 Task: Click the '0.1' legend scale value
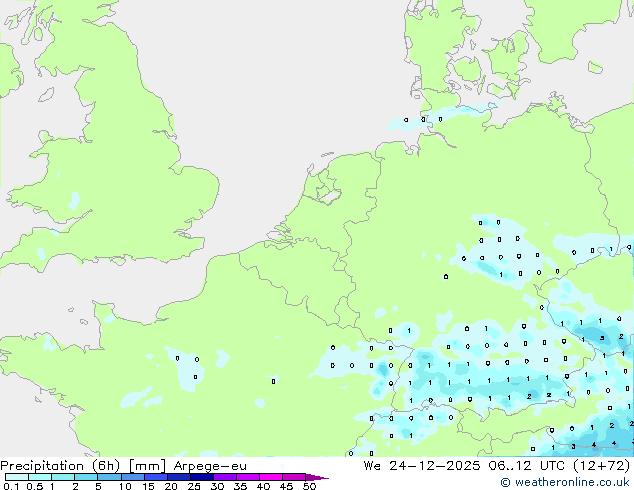click(x=11, y=486)
